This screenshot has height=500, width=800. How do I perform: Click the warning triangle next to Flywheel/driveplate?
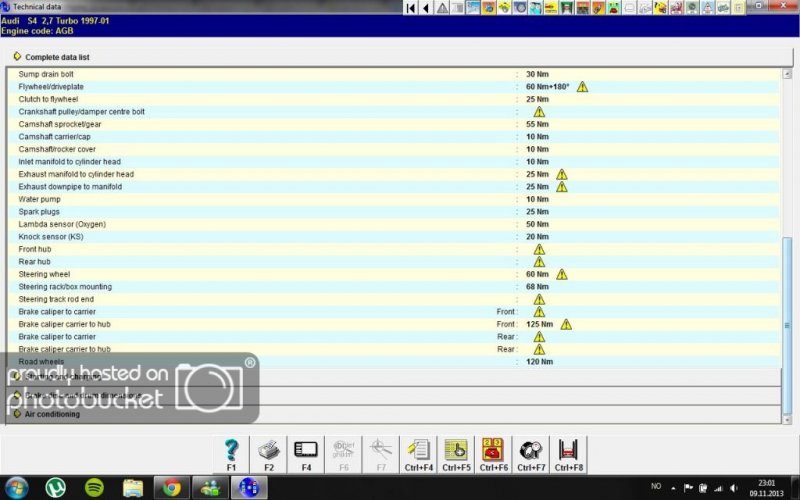coord(582,87)
